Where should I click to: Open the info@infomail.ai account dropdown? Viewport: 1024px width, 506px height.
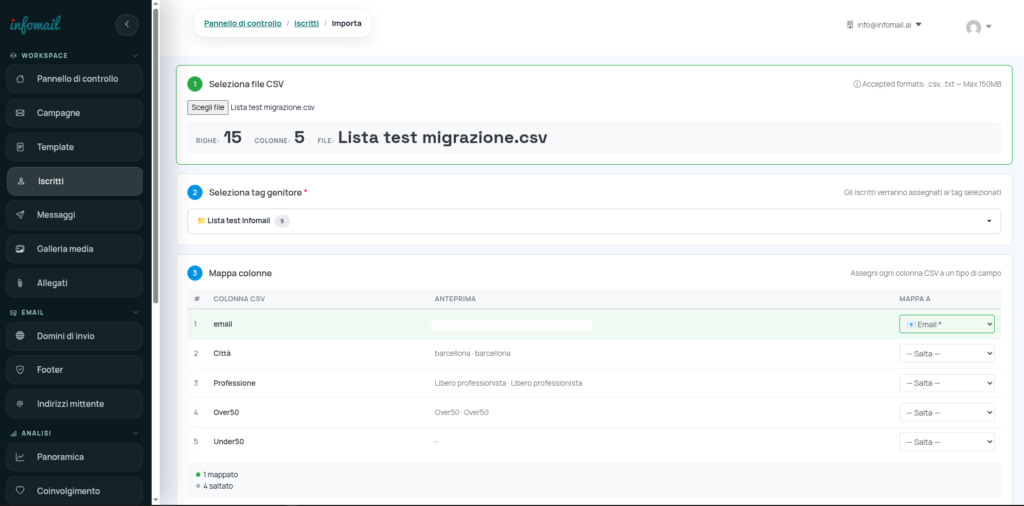[x=883, y=25]
